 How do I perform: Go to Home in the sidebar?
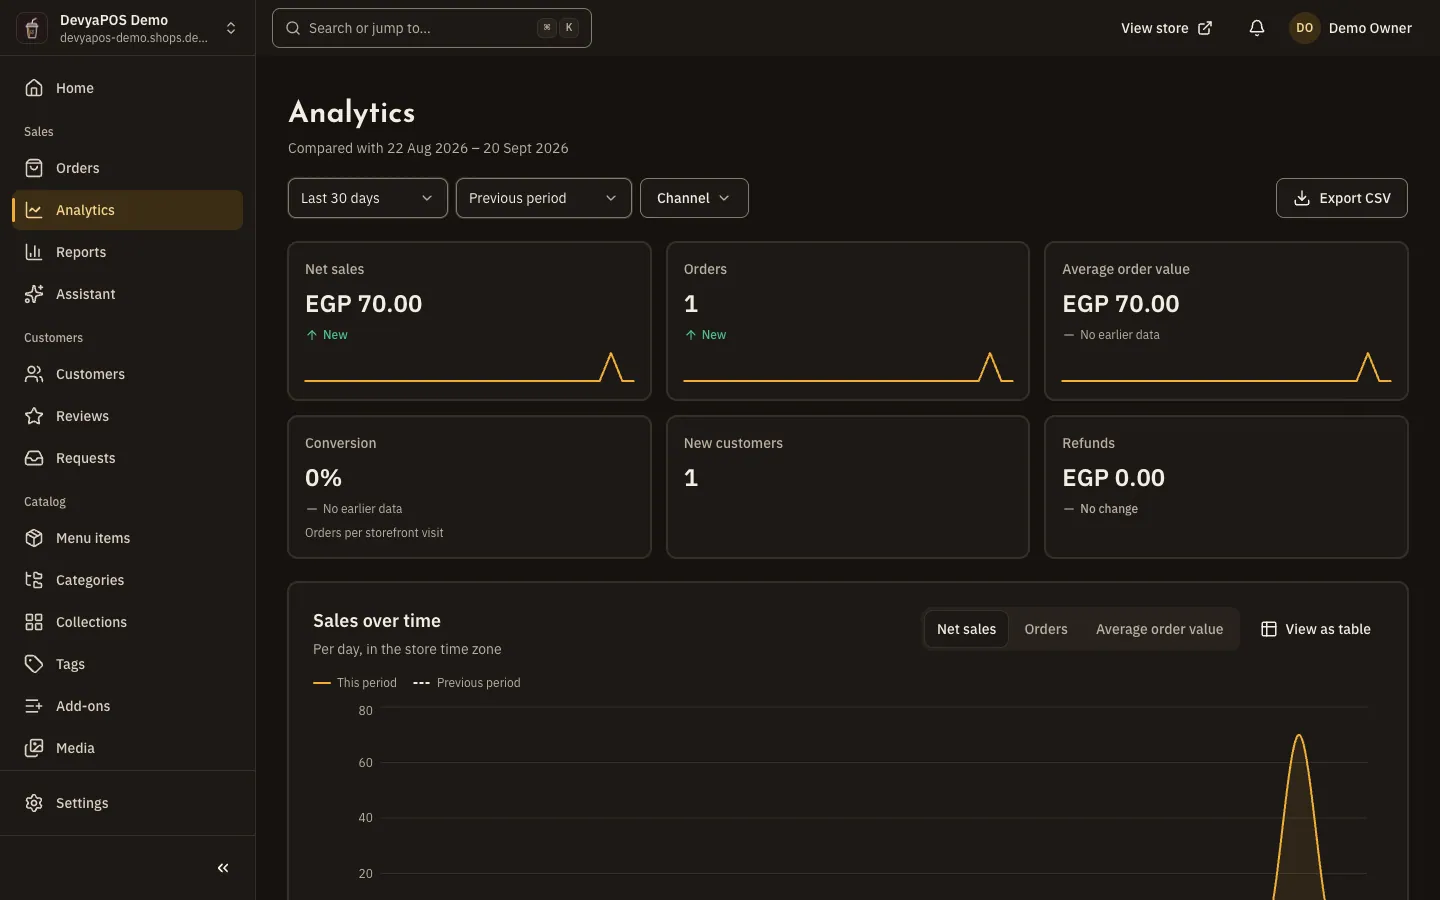[x=127, y=88]
